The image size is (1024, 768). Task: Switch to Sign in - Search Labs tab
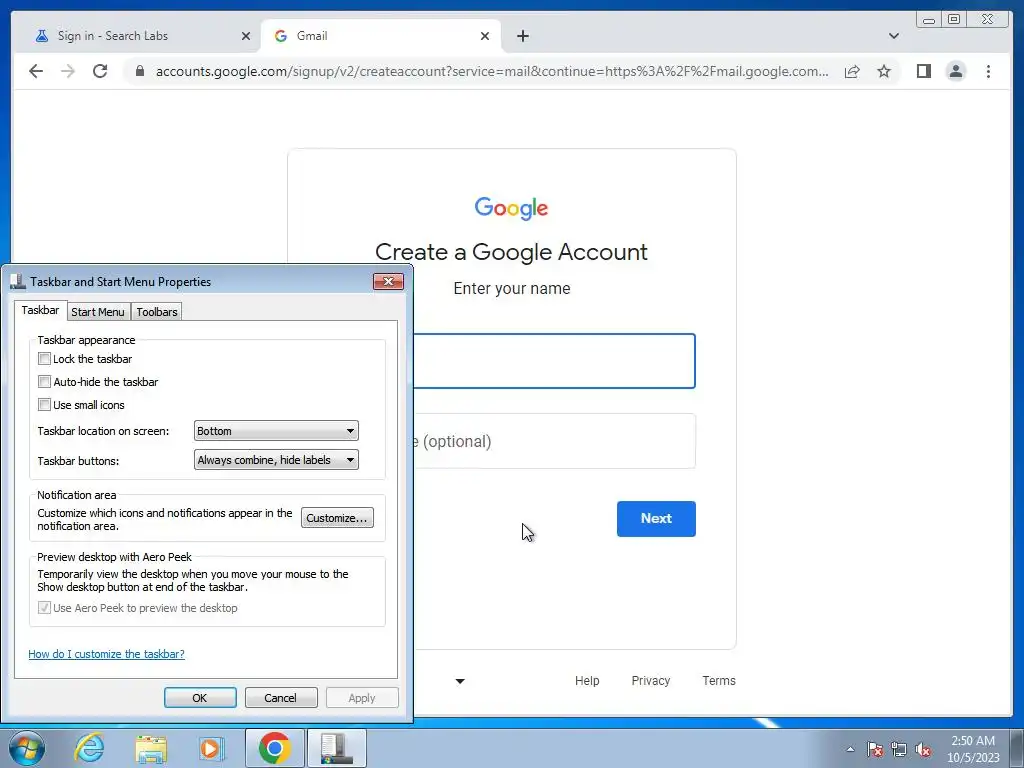pyautogui.click(x=136, y=36)
